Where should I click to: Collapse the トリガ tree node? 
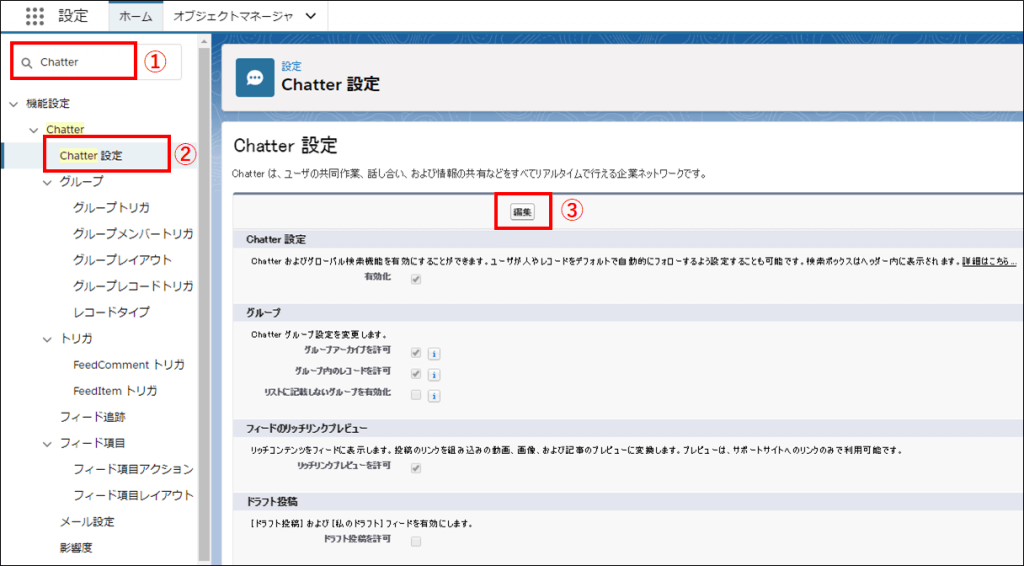click(47, 339)
